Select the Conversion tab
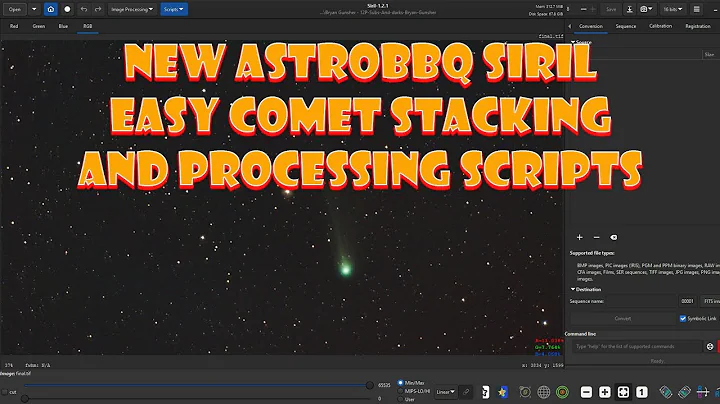Viewport: 720px width, 404px height. (x=591, y=26)
